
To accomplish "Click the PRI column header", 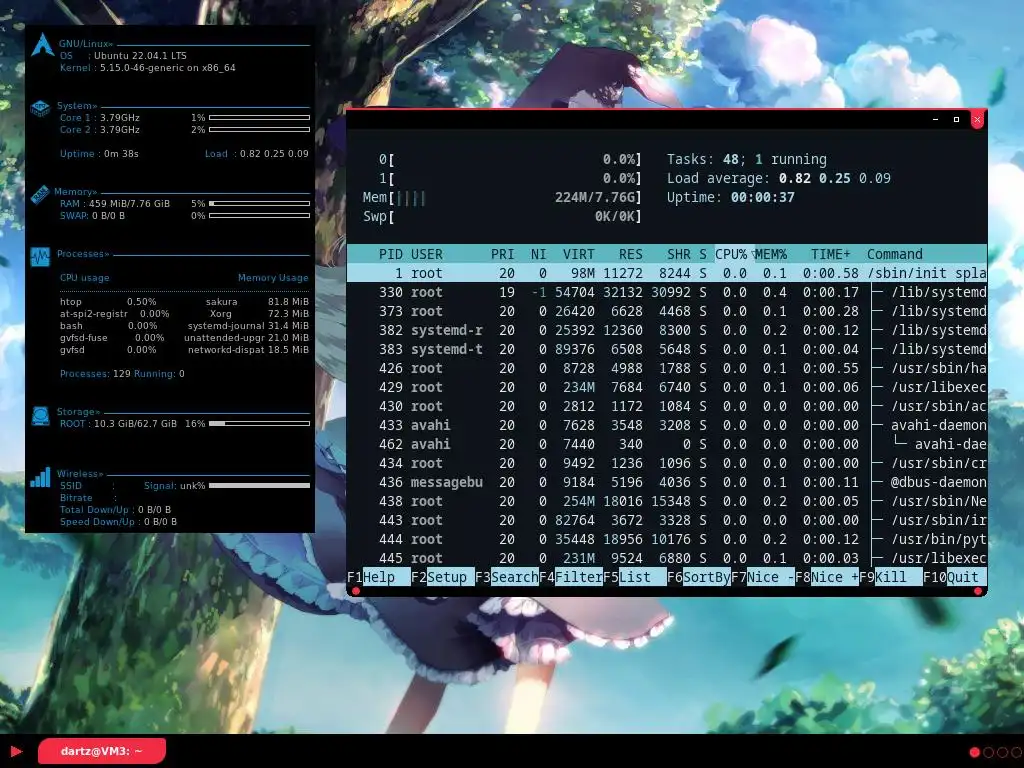I will coord(503,254).
